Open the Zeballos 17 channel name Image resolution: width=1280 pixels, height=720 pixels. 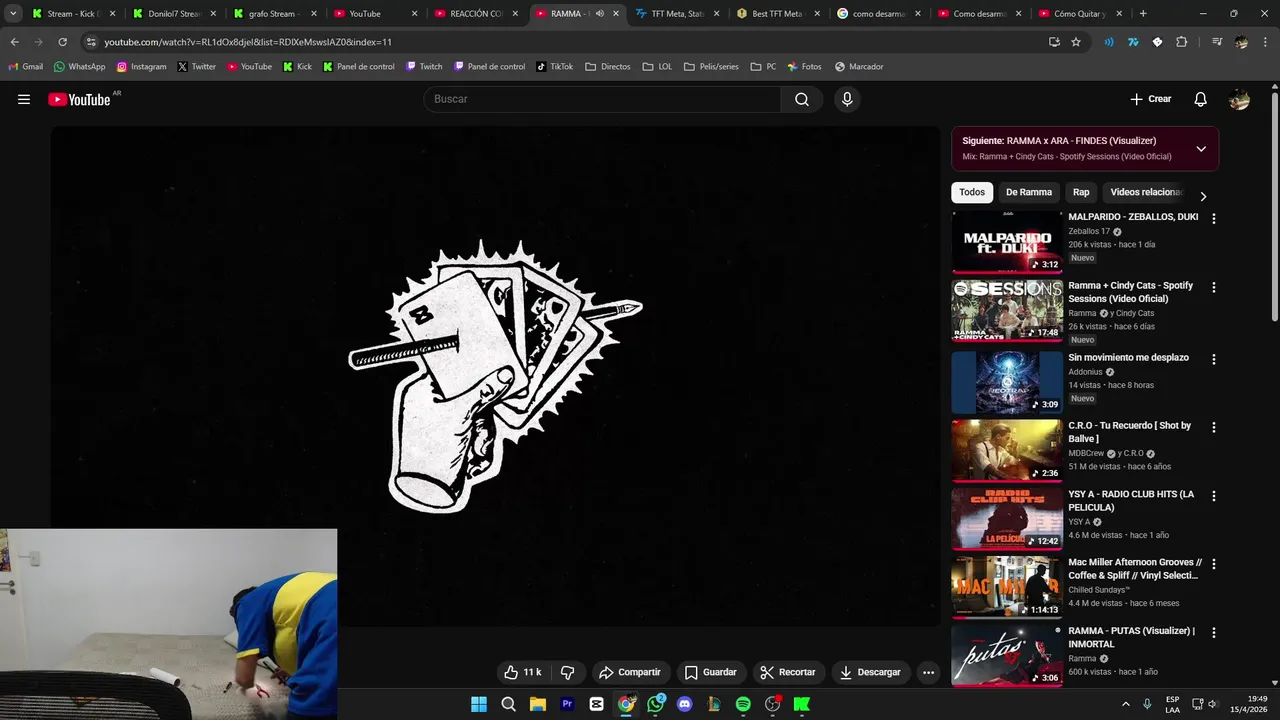[1089, 231]
